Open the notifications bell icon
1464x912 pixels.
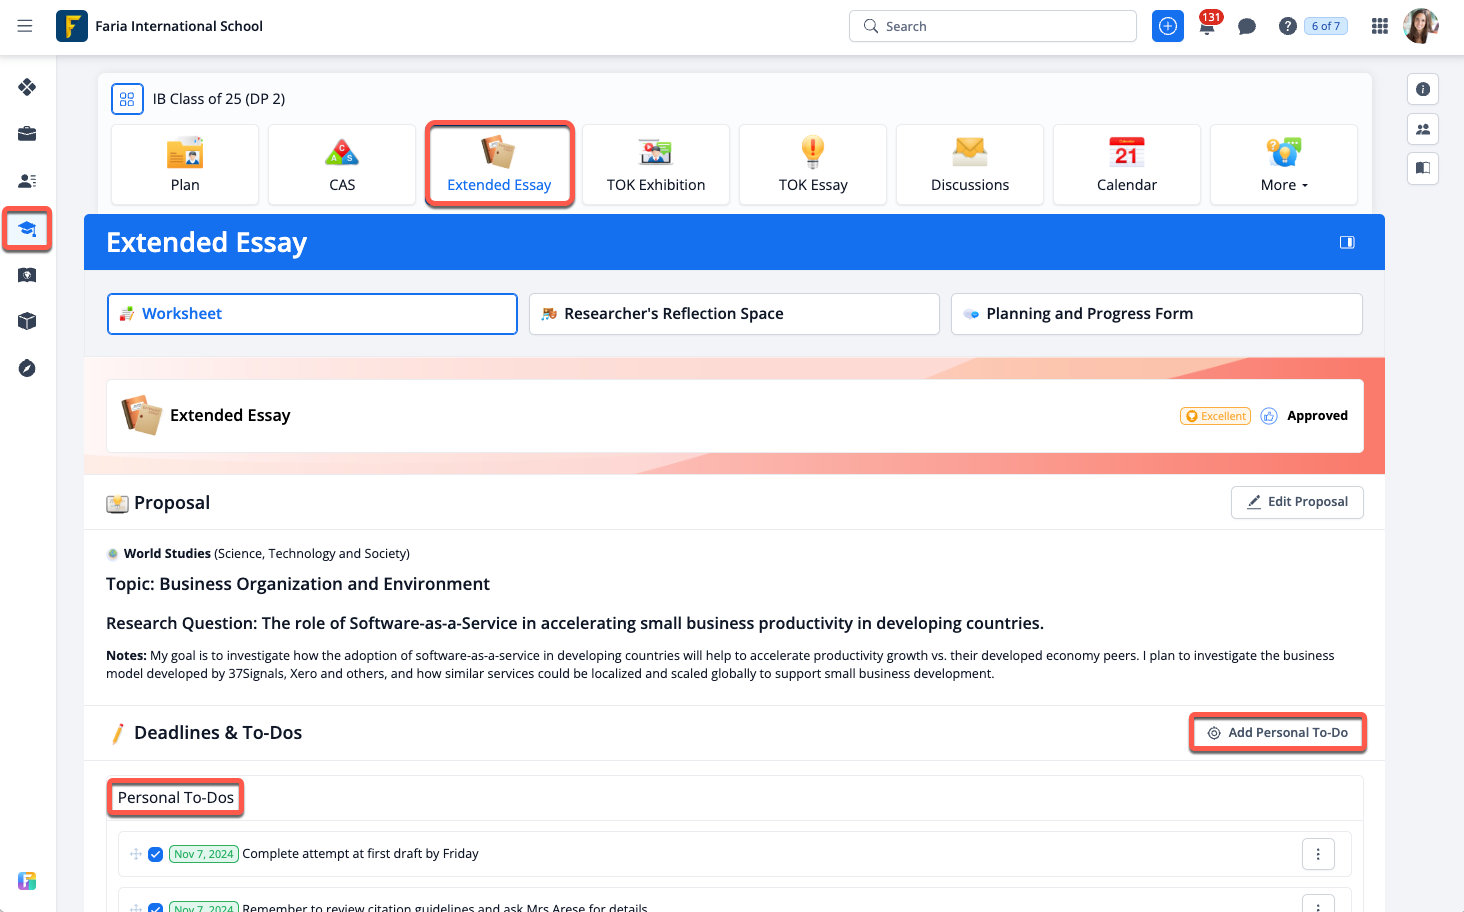tap(1207, 27)
